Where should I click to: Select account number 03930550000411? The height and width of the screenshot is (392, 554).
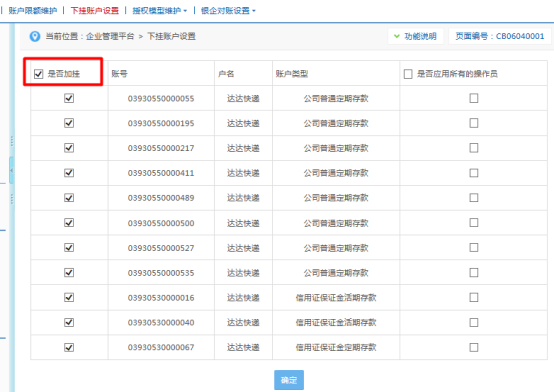coord(161,173)
